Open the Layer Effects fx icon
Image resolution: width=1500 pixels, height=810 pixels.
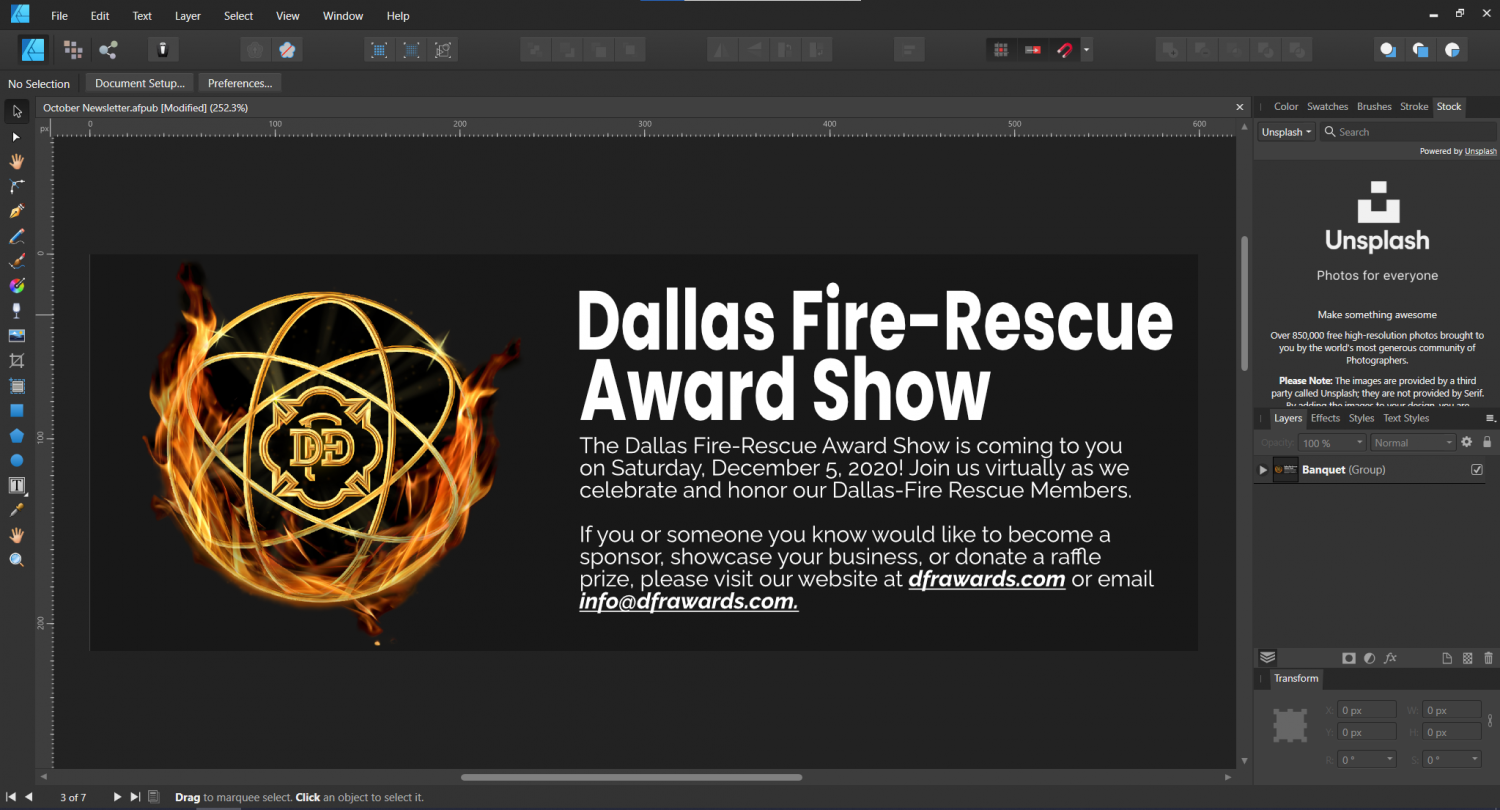pyautogui.click(x=1390, y=658)
